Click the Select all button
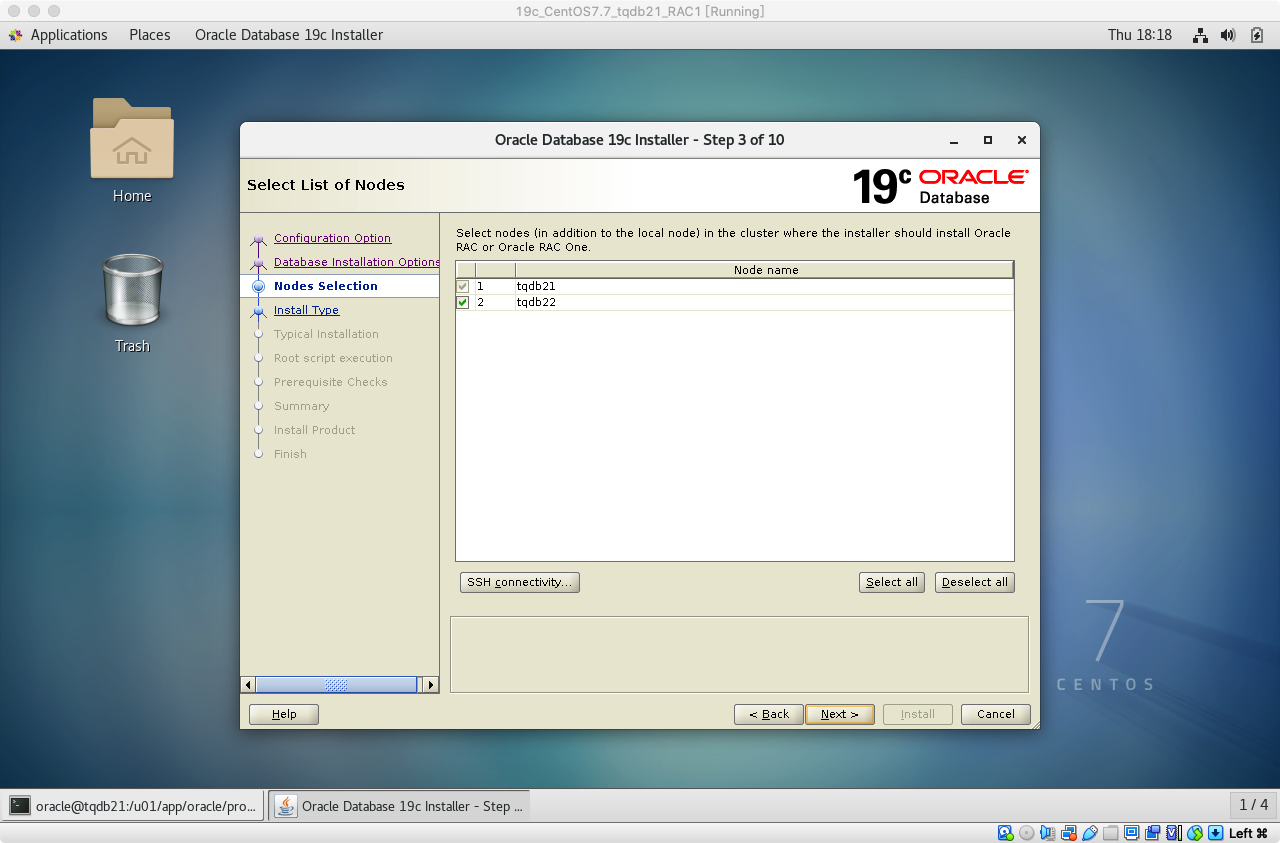The image size is (1280, 843). click(x=892, y=582)
